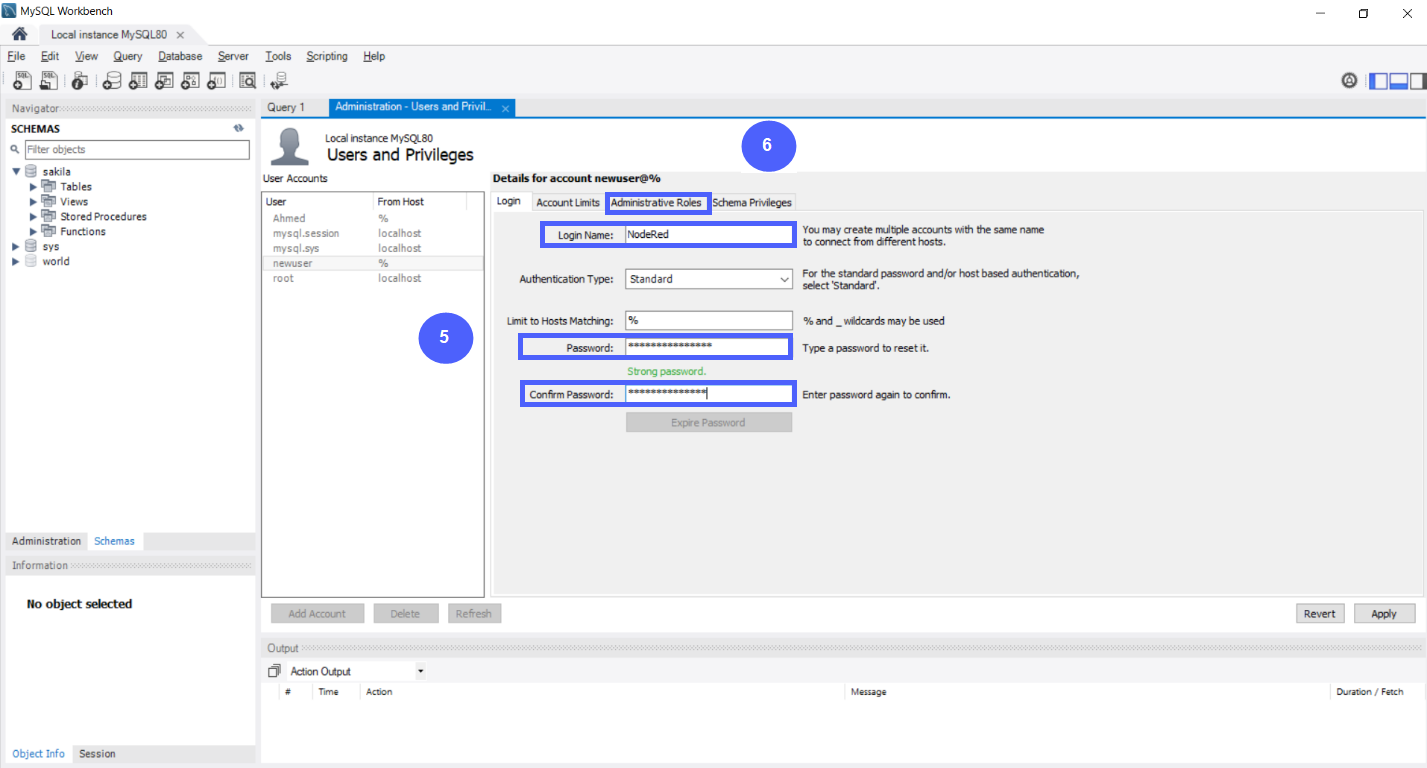Screen dimensions: 1427x768
Task: Open the Query menu
Action: [x=128, y=56]
